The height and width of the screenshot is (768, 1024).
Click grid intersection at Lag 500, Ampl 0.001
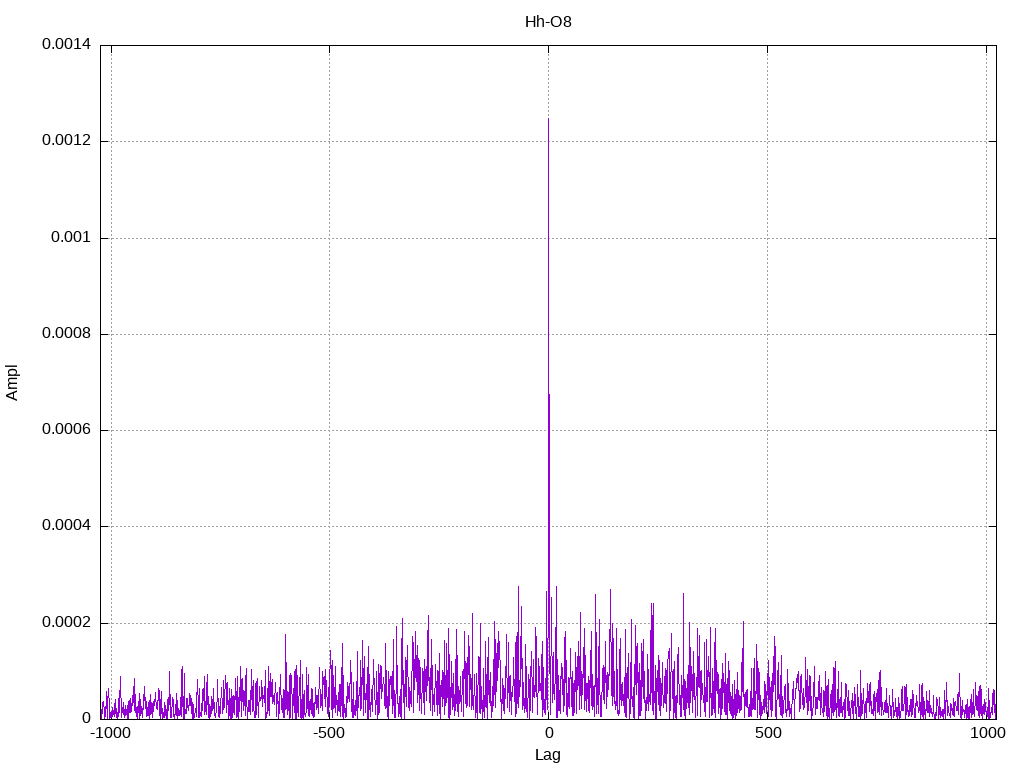pyautogui.click(x=767, y=238)
